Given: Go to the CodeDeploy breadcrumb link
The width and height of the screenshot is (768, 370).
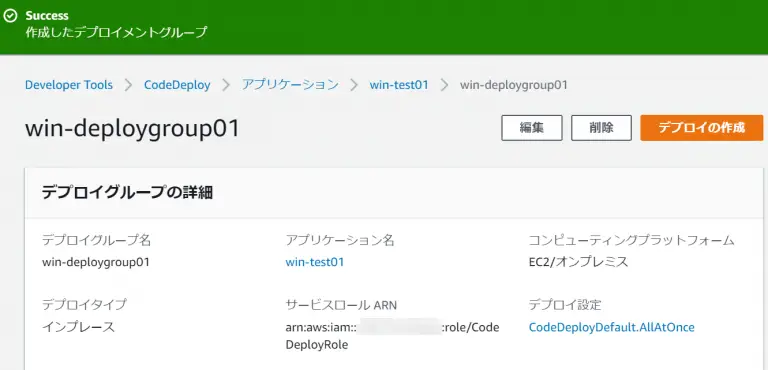Looking at the screenshot, I should (x=177, y=85).
